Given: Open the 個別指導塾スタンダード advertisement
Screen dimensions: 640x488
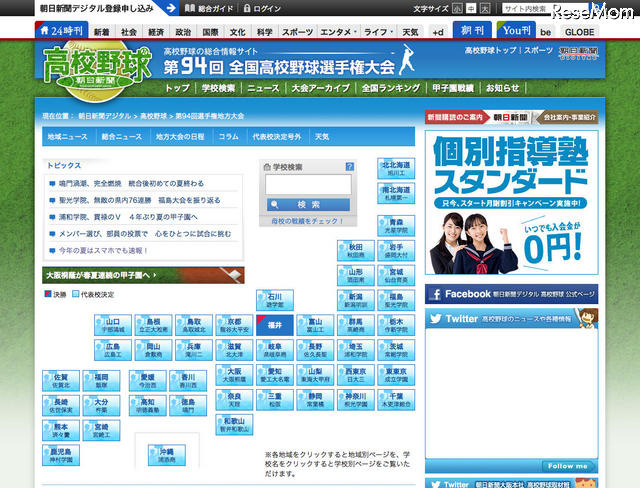Looking at the screenshot, I should tap(511, 202).
